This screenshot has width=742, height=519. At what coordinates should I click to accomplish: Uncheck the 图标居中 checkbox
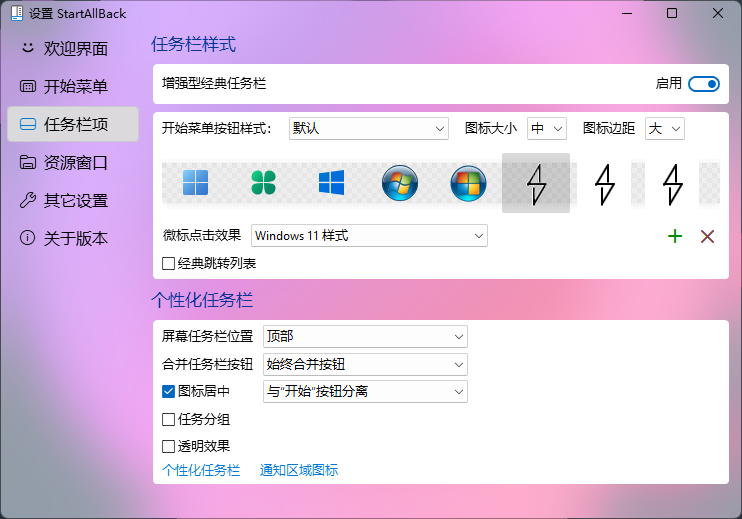tap(168, 391)
